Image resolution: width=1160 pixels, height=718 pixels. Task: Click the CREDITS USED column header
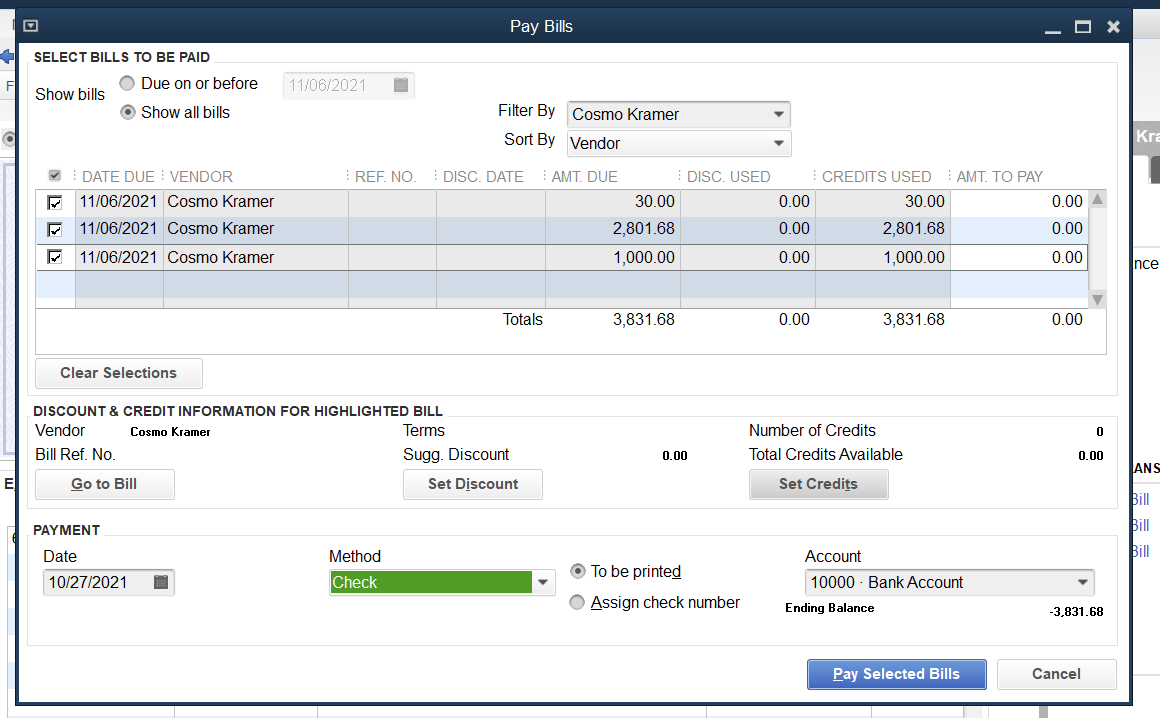click(x=877, y=177)
